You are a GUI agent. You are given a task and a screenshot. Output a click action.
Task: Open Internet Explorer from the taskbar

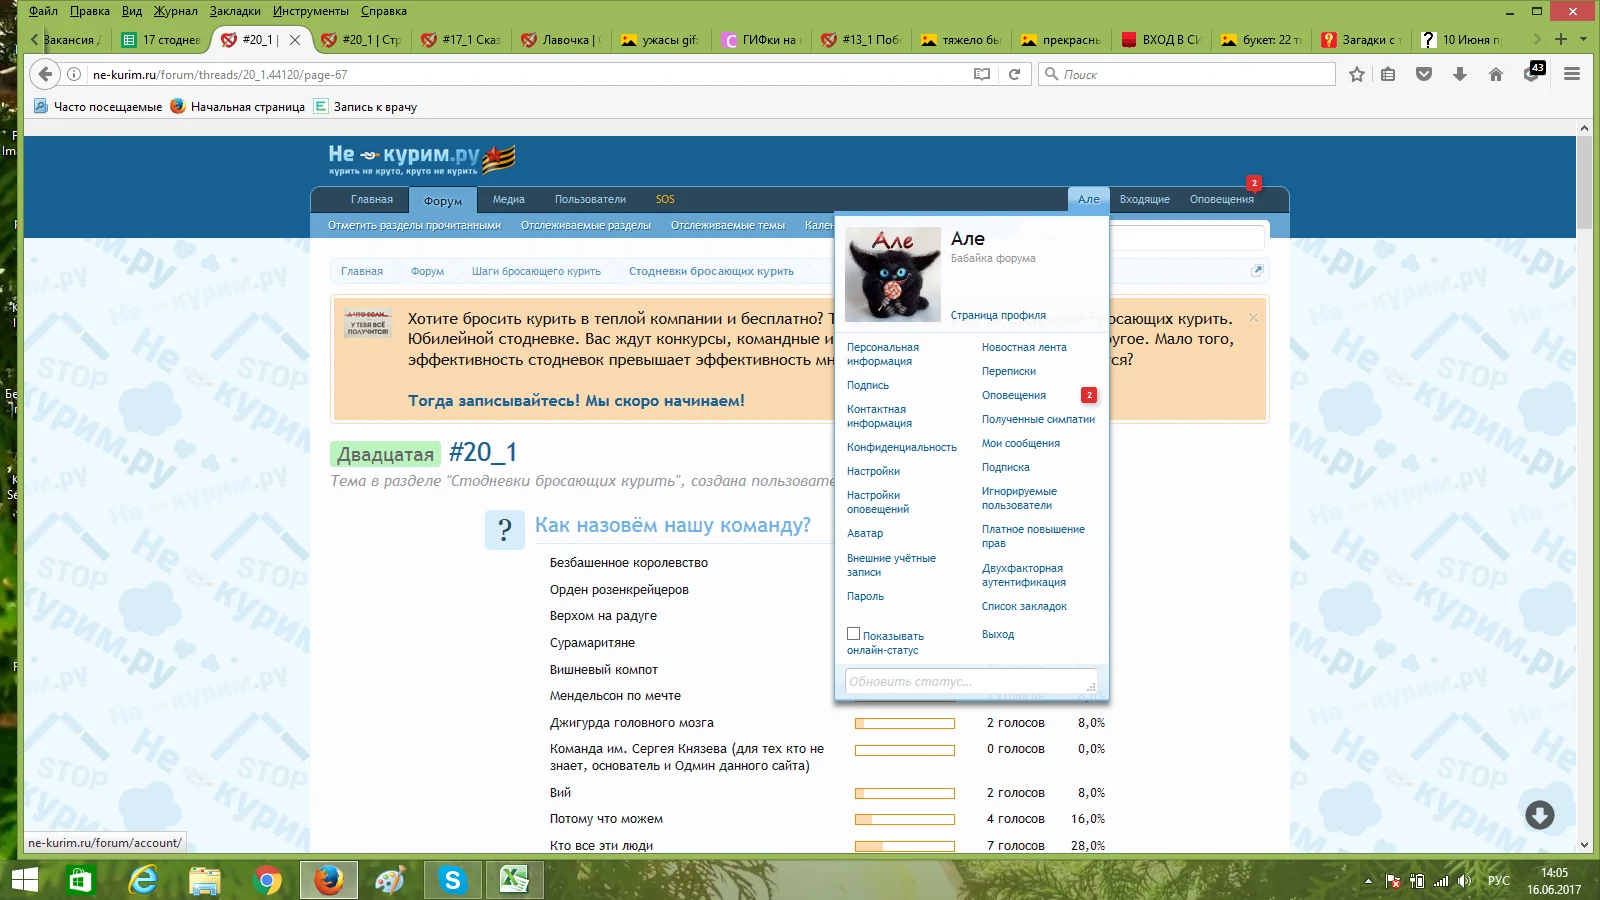tap(143, 880)
